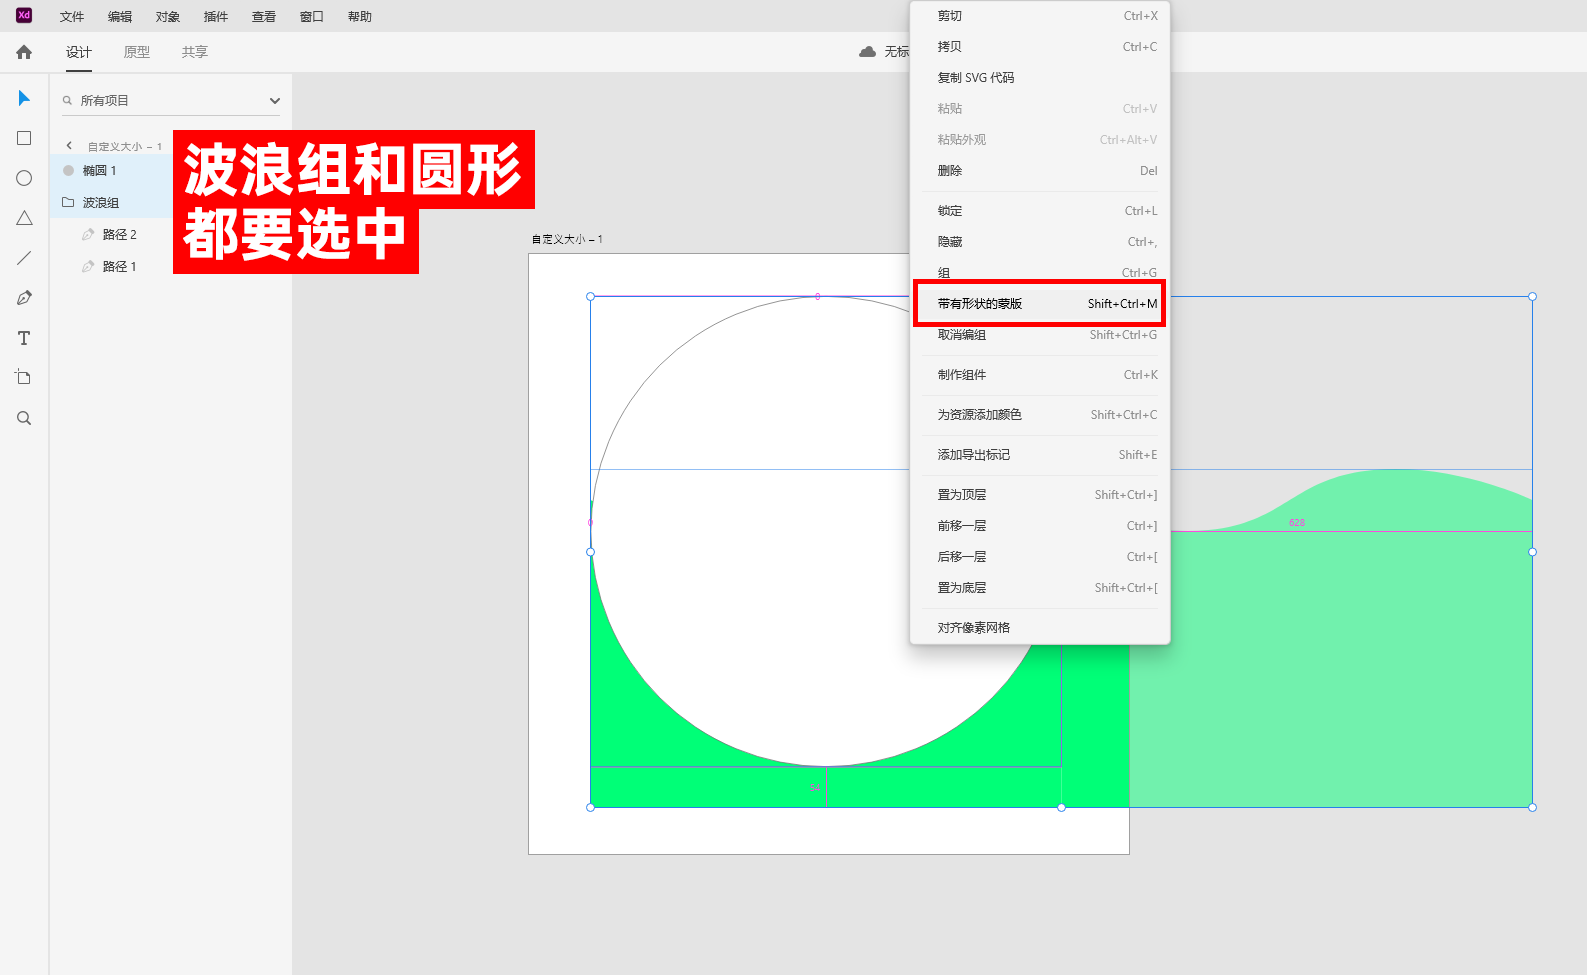This screenshot has width=1587, height=975.
Task: Choose 剪切 from context menu
Action: [1040, 16]
